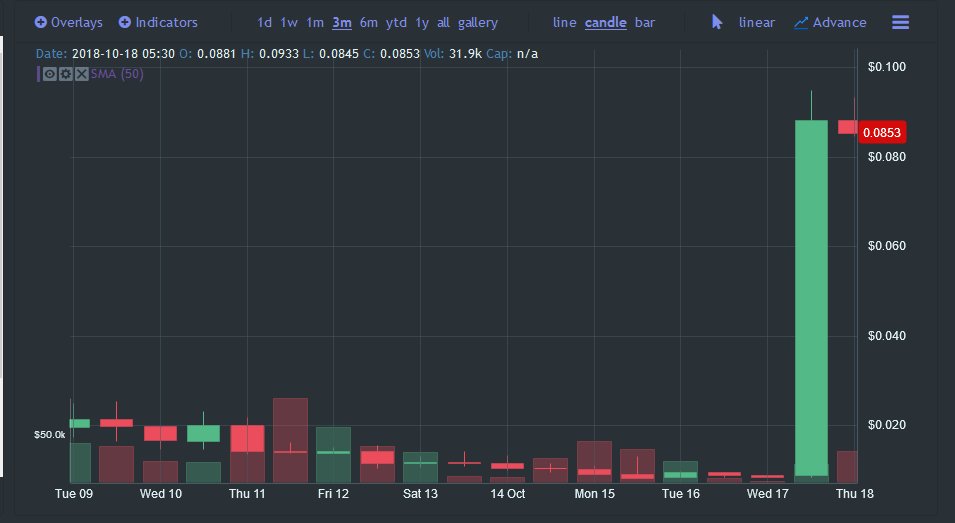Click the Wed 10 date label
The image size is (955, 523).
click(161, 494)
